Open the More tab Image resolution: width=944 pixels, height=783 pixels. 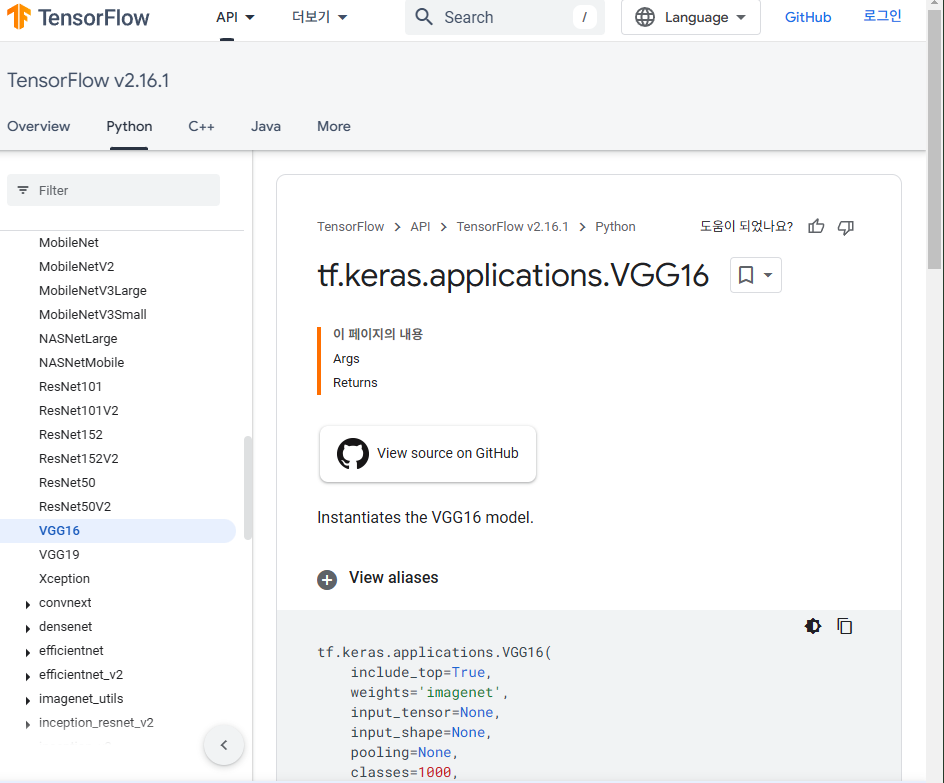(334, 126)
